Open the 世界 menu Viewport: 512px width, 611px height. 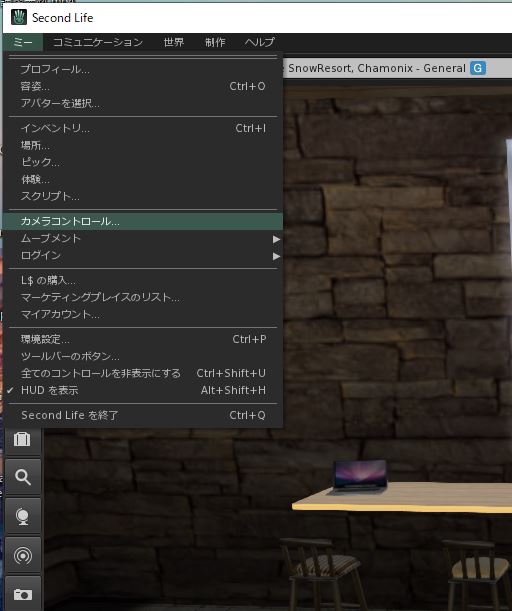tap(174, 42)
